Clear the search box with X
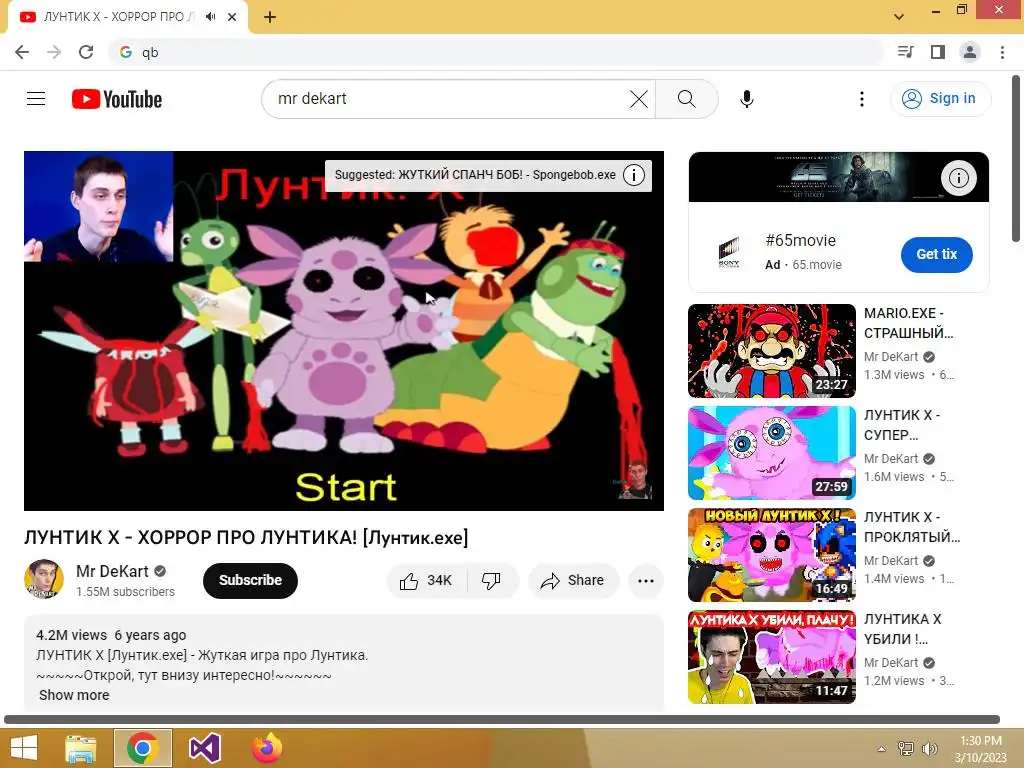The width and height of the screenshot is (1024, 768). coord(639,99)
